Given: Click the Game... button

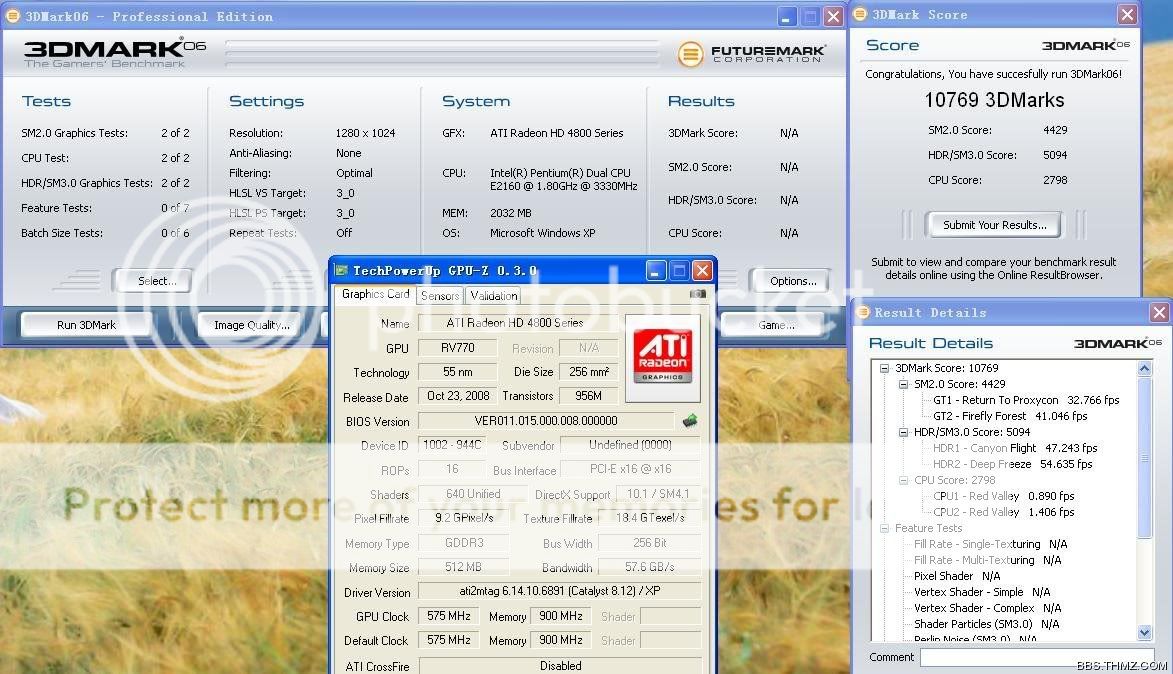Looking at the screenshot, I should point(773,325).
